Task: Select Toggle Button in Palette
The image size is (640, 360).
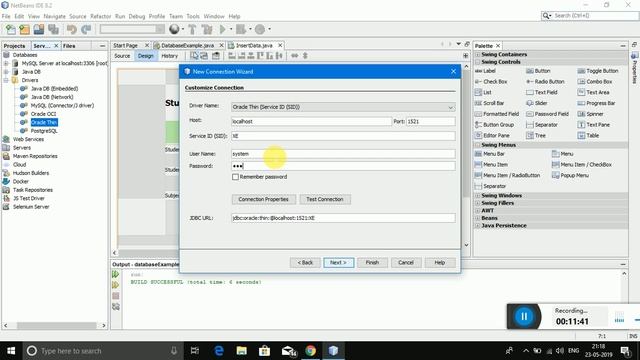Action: pyautogui.click(x=598, y=71)
